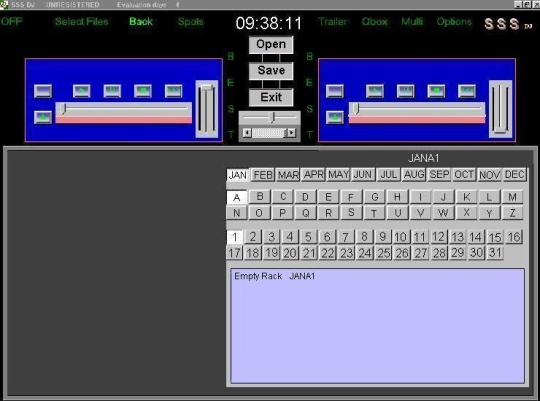Click left deck position slider
540x401 pixels.
coord(124,109)
